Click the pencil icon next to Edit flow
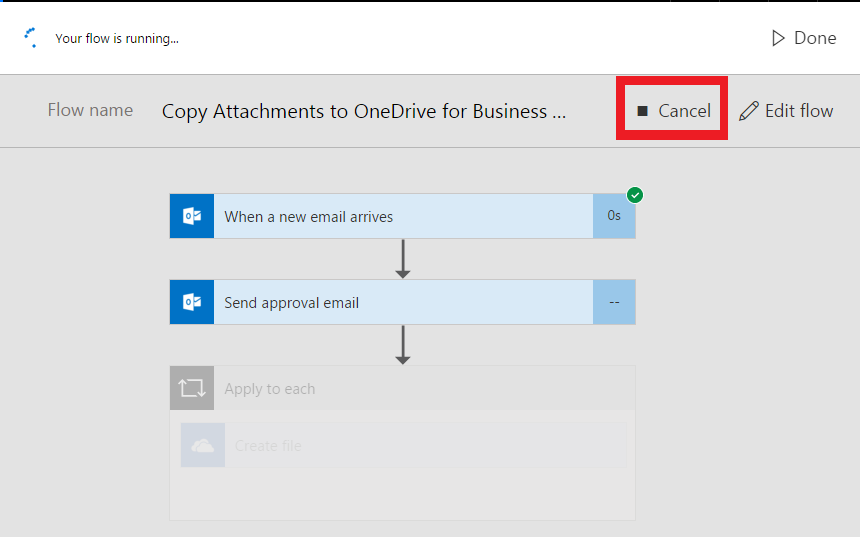The image size is (860, 537). coord(749,111)
